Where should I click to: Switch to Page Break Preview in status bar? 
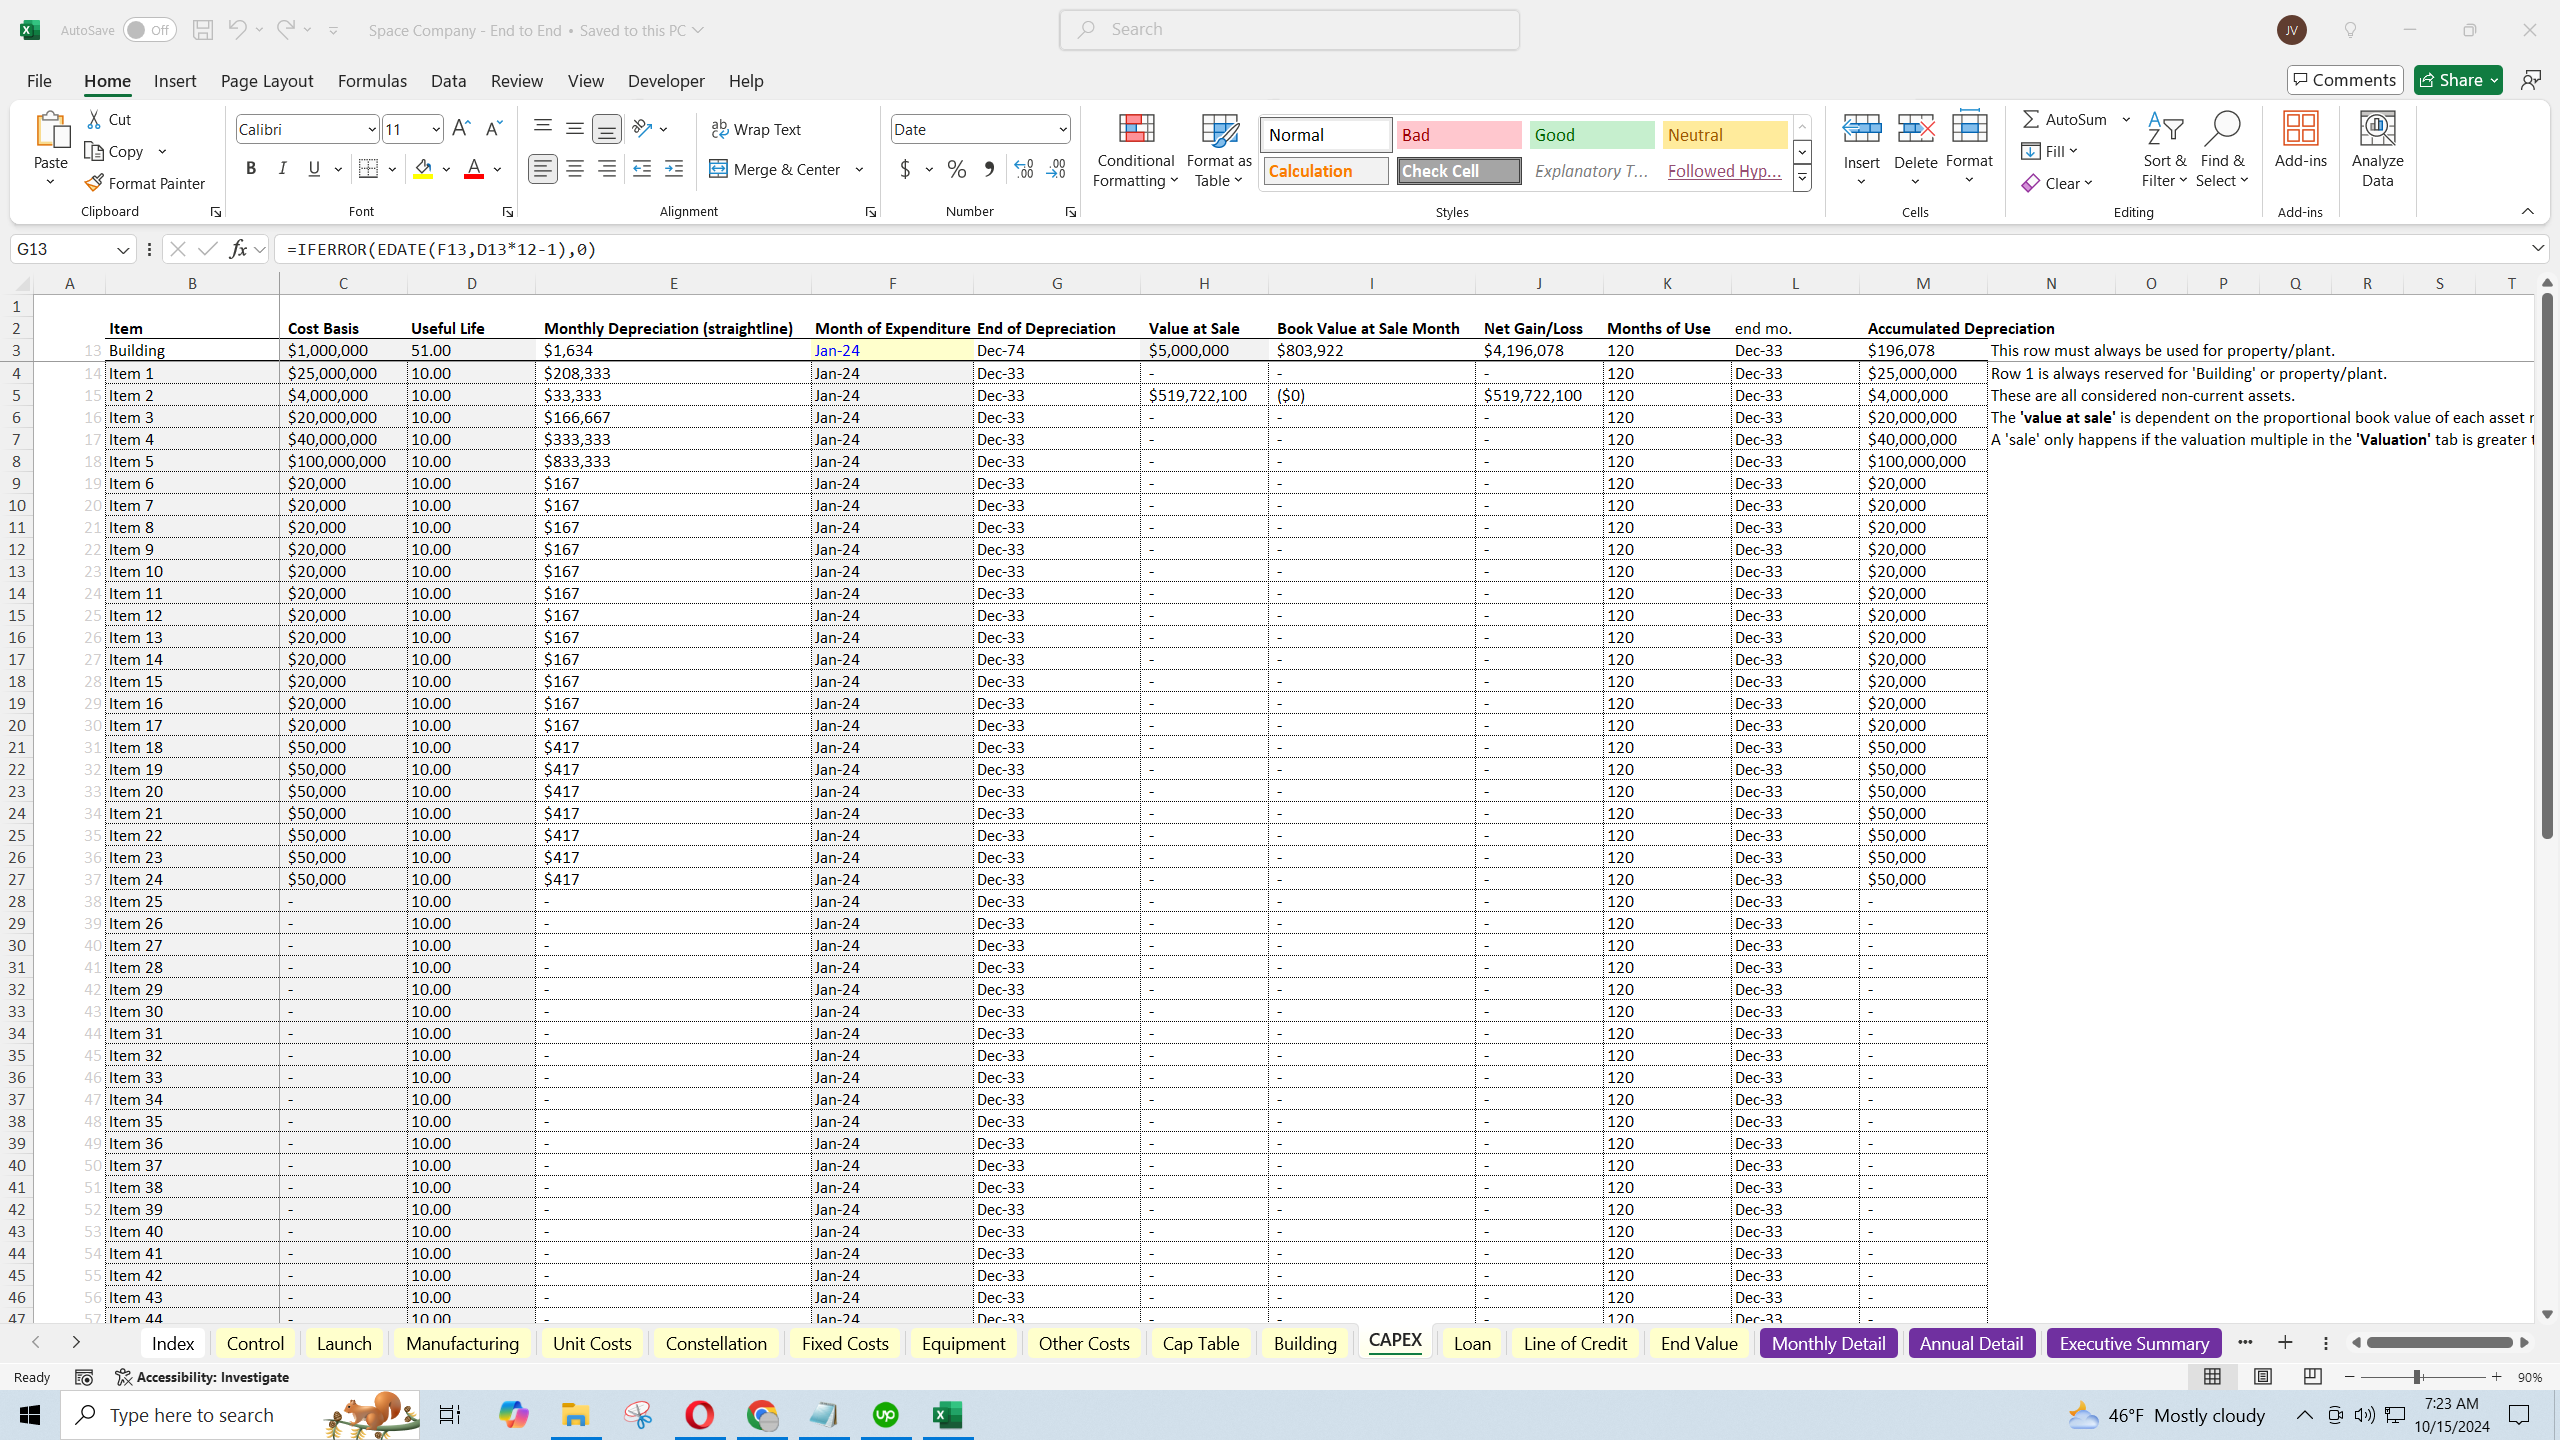(x=2313, y=1377)
